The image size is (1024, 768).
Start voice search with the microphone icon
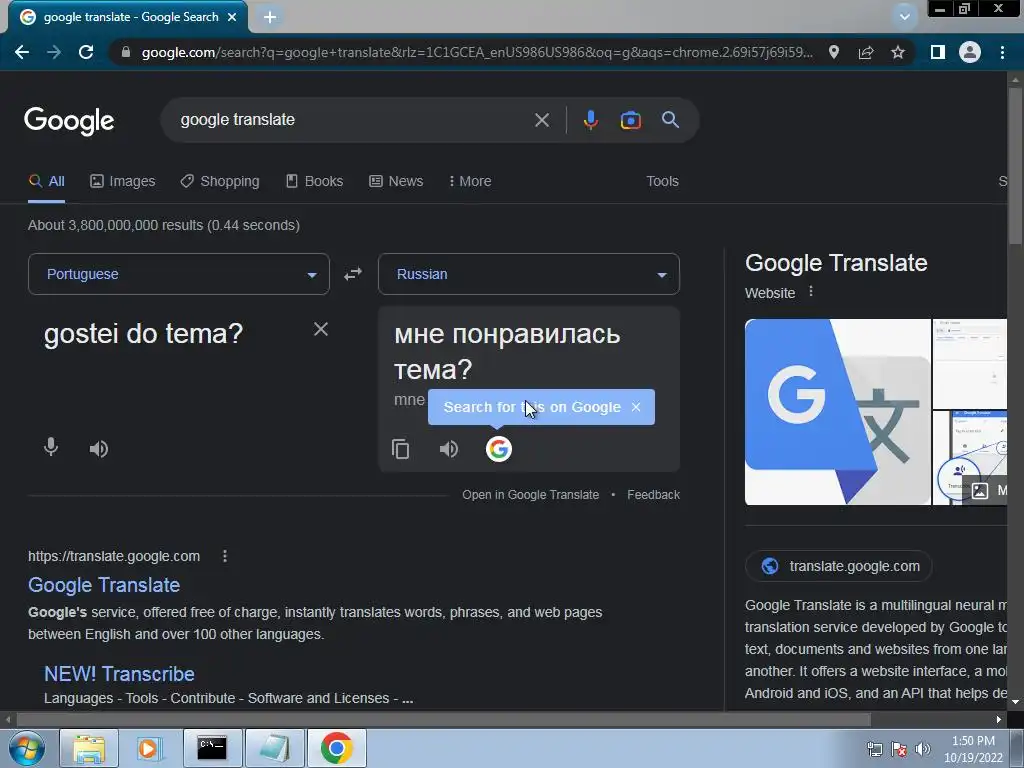tap(591, 120)
